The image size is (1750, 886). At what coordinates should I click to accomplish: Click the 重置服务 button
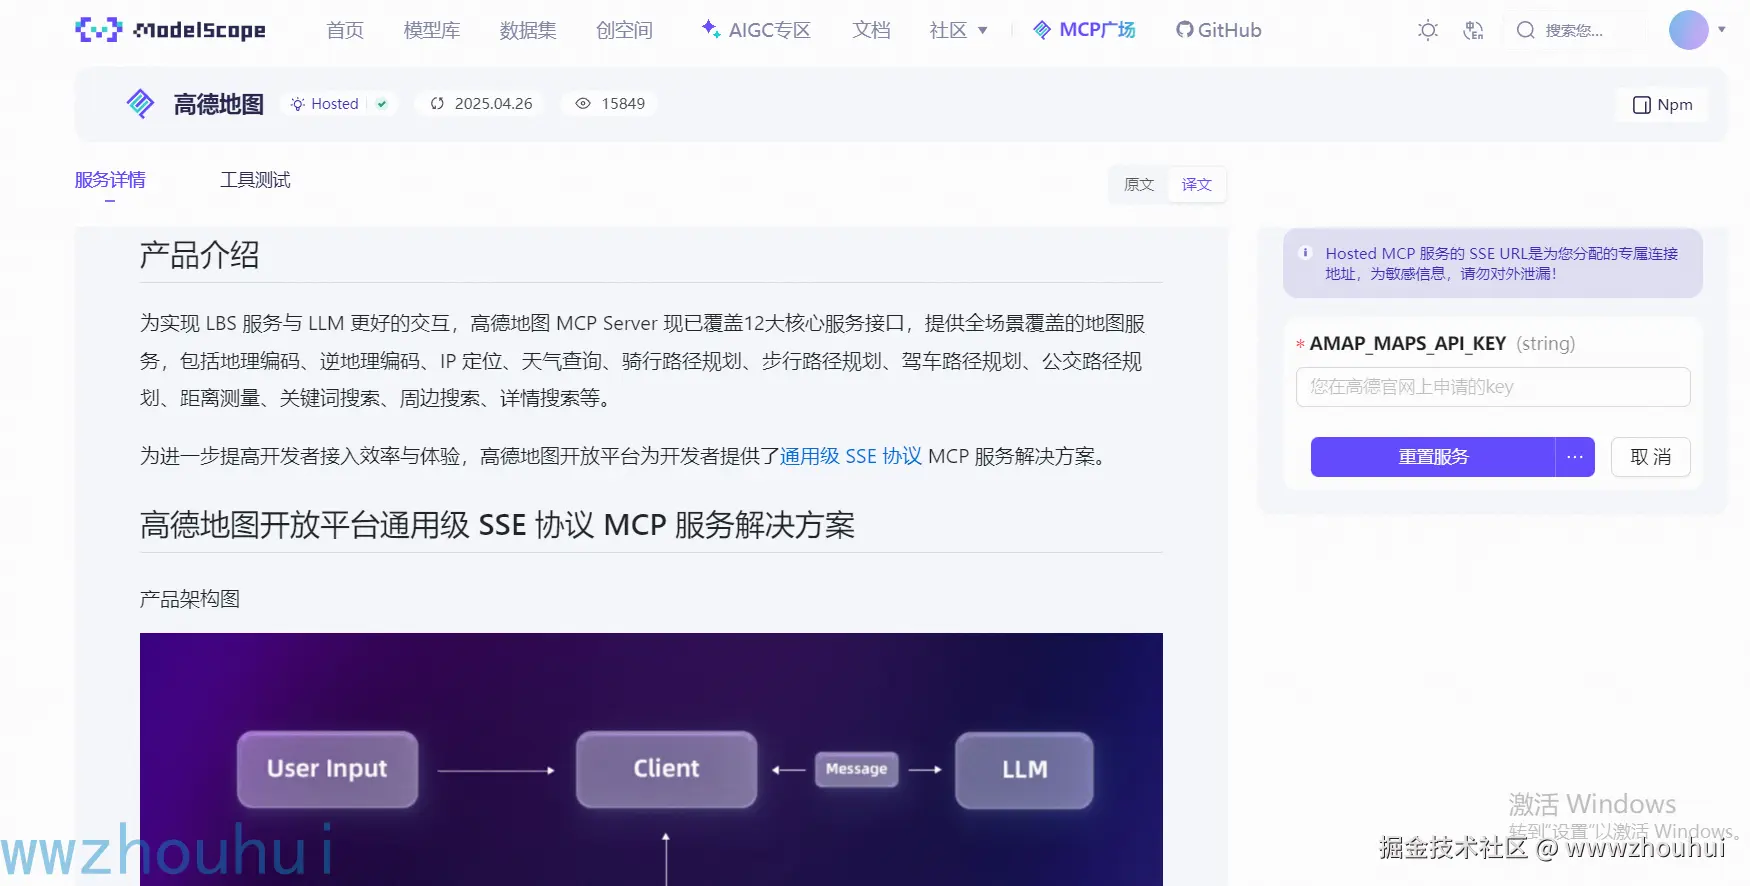pyautogui.click(x=1433, y=457)
